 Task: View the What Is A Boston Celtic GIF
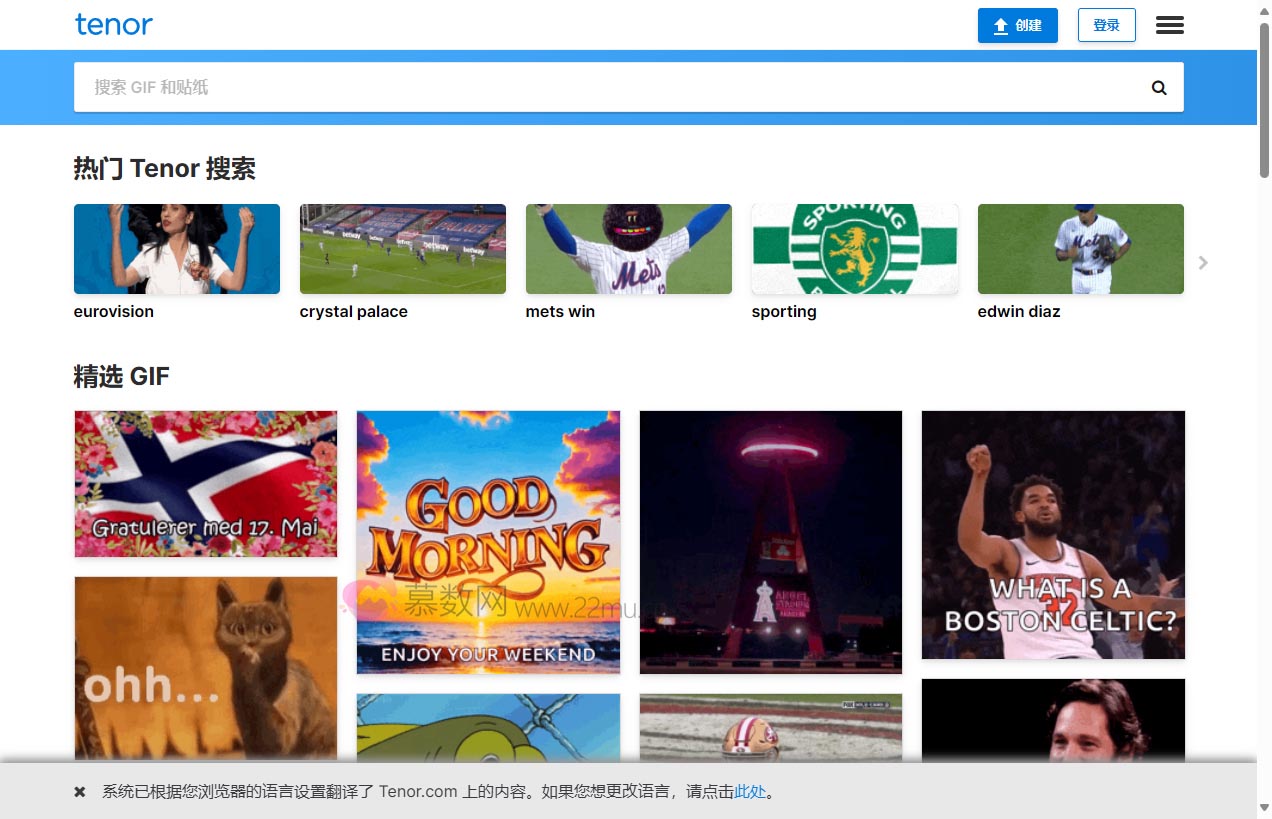(x=1053, y=535)
